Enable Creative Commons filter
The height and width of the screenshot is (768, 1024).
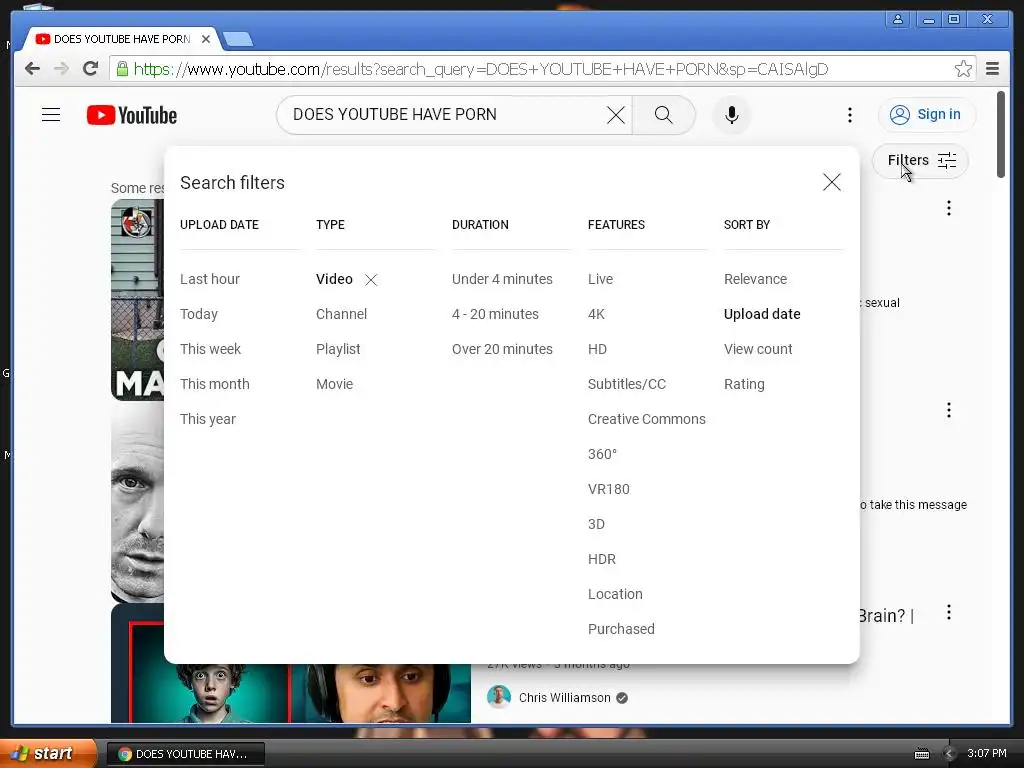(647, 419)
